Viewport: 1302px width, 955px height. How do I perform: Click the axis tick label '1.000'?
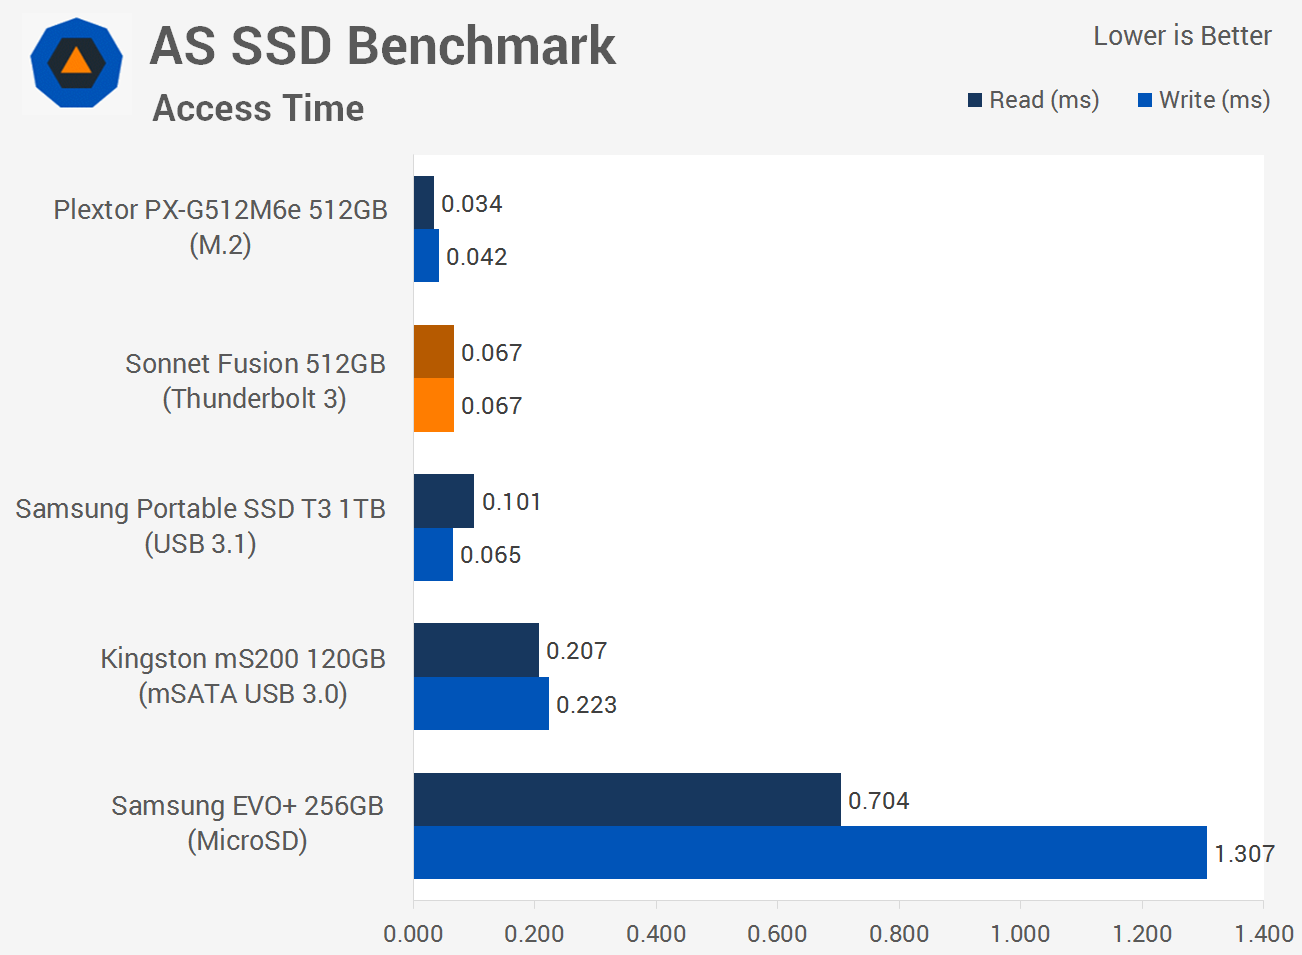1020,934
